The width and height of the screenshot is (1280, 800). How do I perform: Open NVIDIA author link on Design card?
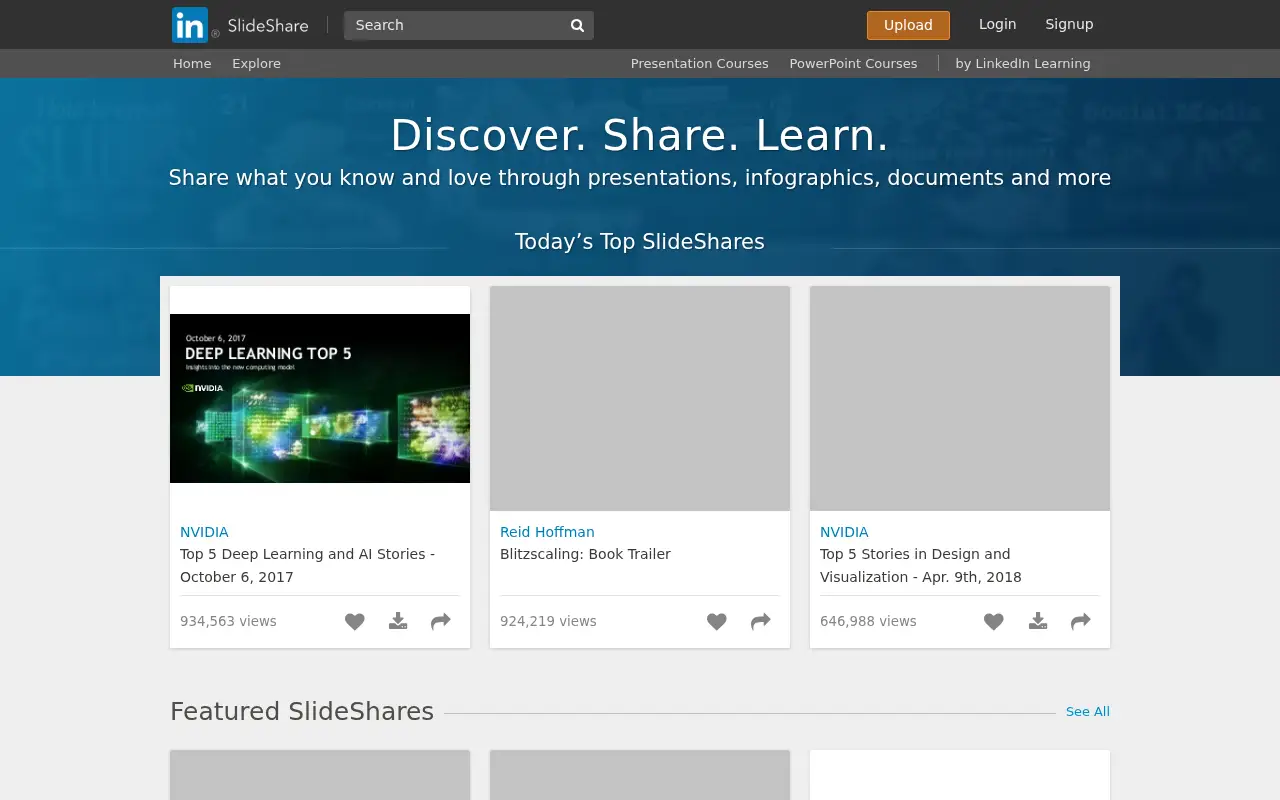tap(844, 532)
